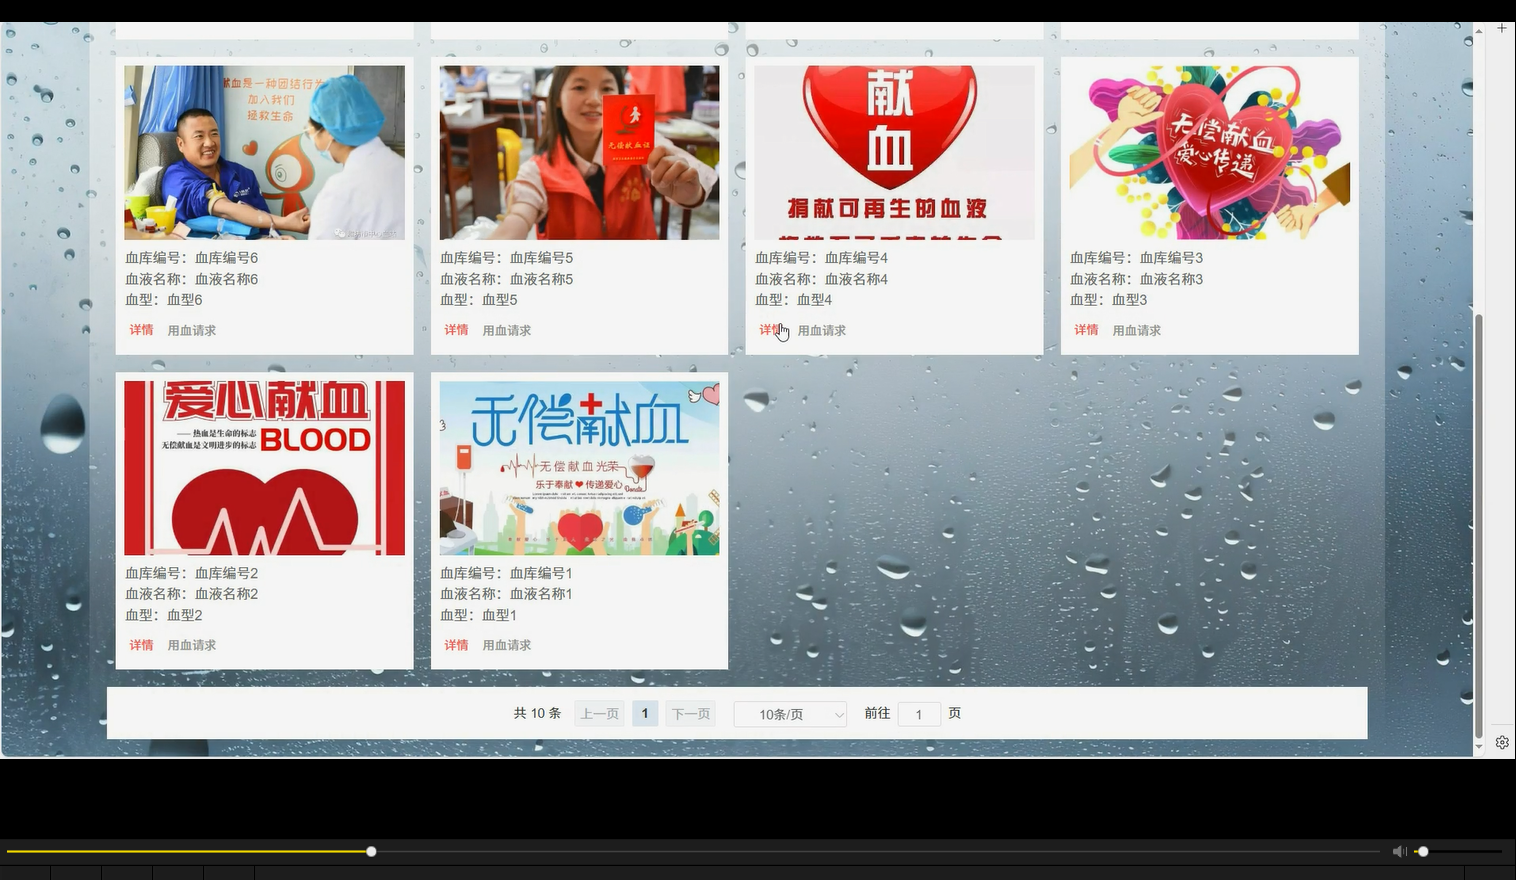The image size is (1516, 880).
Task: Click the 无偿献血 poster for 血库编号1
Action: point(579,466)
